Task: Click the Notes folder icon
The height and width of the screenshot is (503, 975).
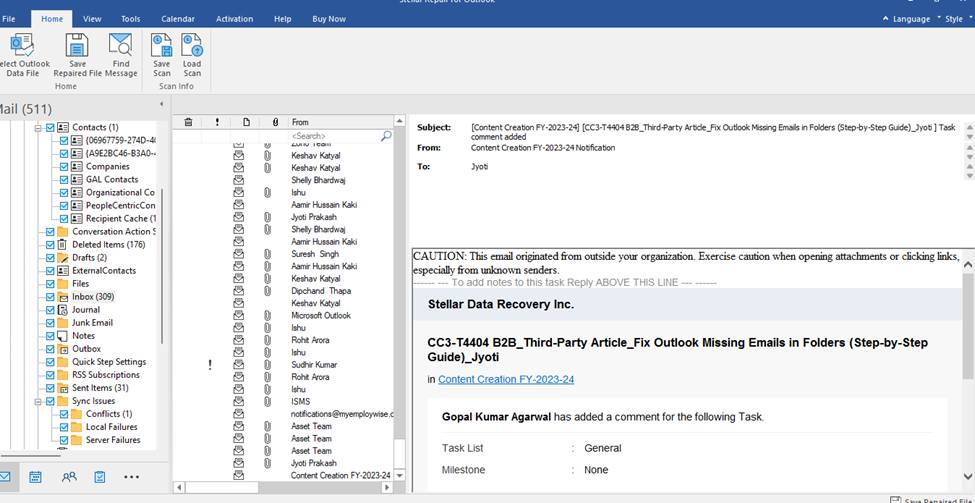Action: (x=62, y=336)
